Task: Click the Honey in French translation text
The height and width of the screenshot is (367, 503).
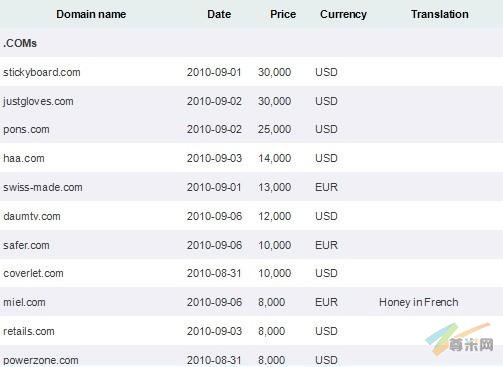Action: click(419, 302)
